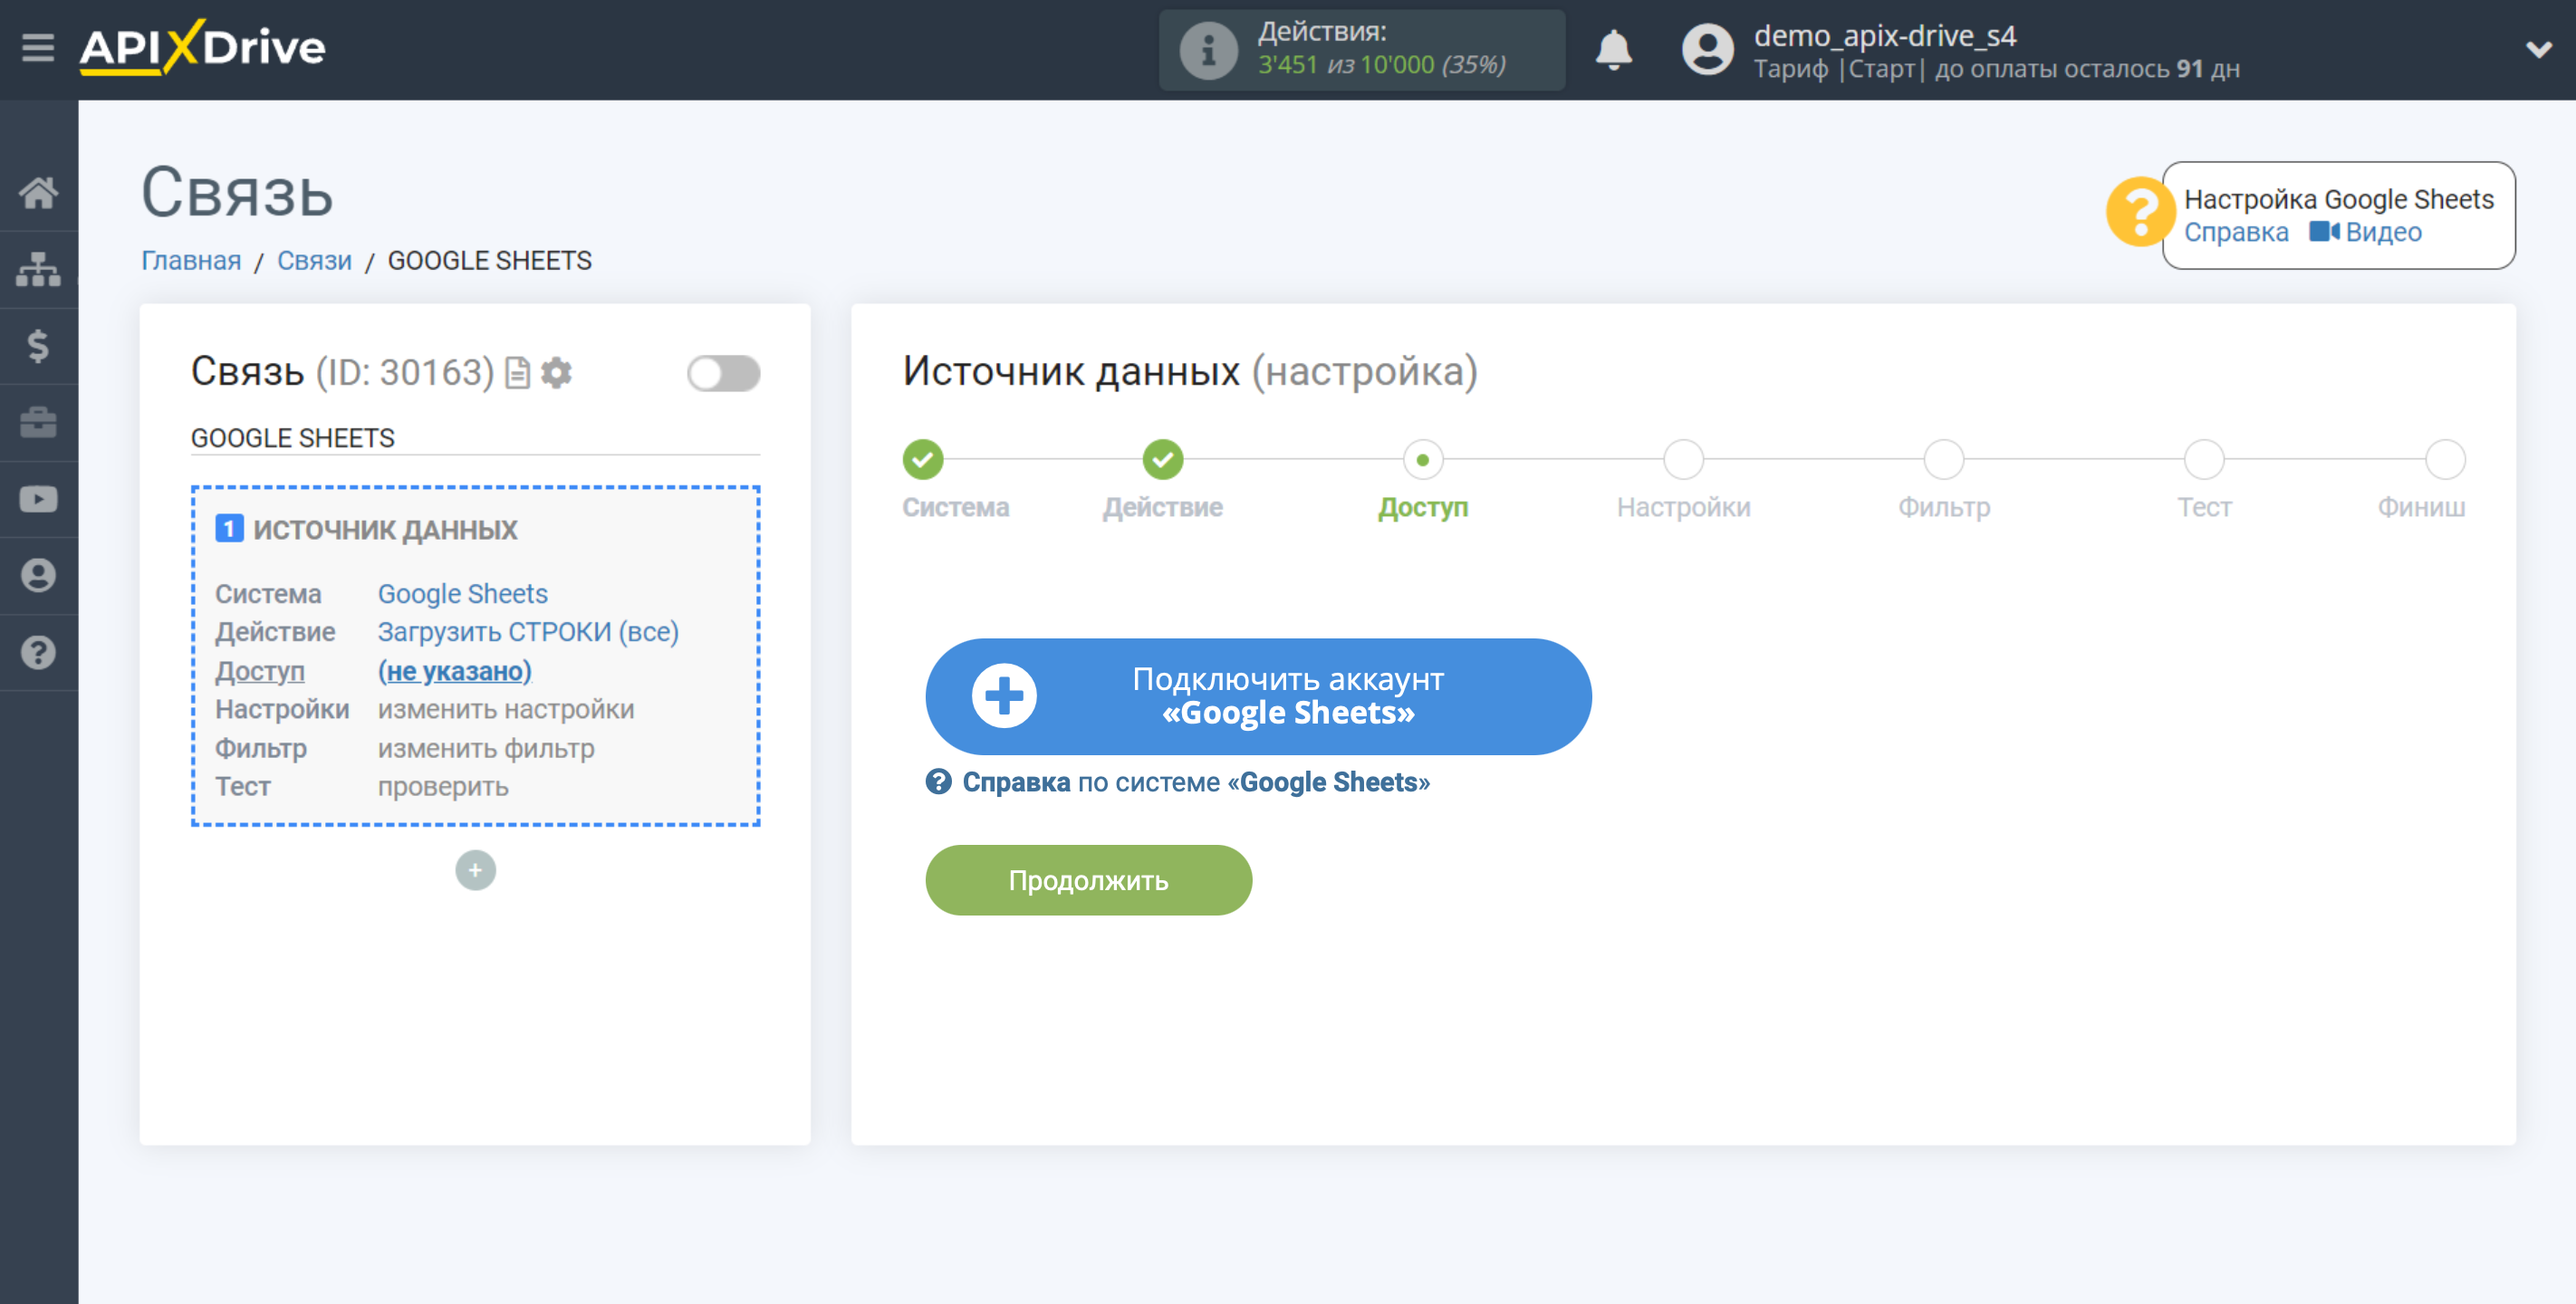Open Справка по системе Google Sheets link

[x=1196, y=782]
